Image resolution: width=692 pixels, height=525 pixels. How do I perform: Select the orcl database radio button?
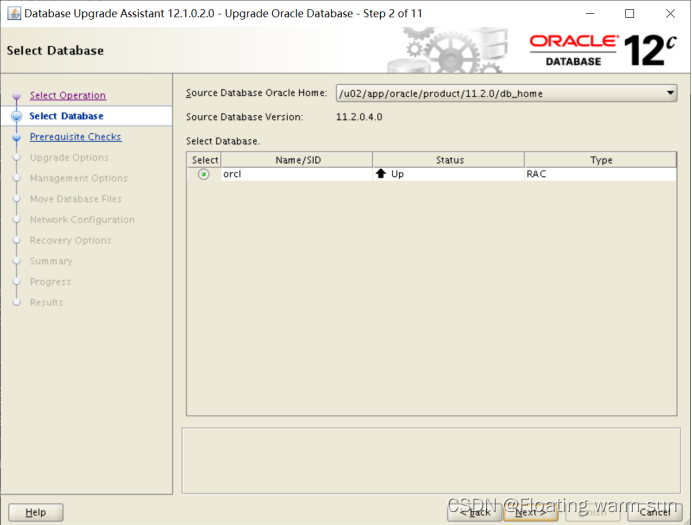coord(203,174)
